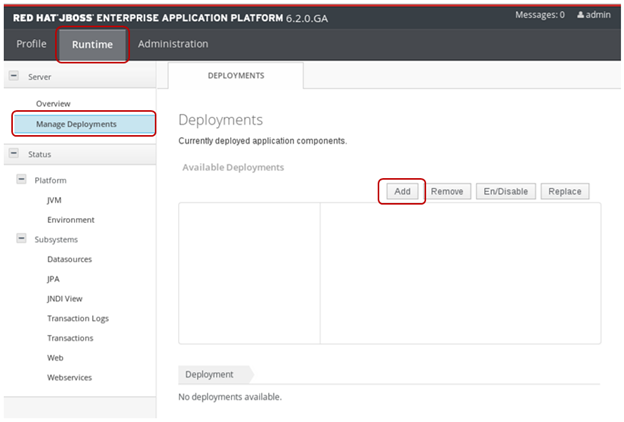Open Datasources subsystem
The image size is (624, 422).
coord(69,259)
